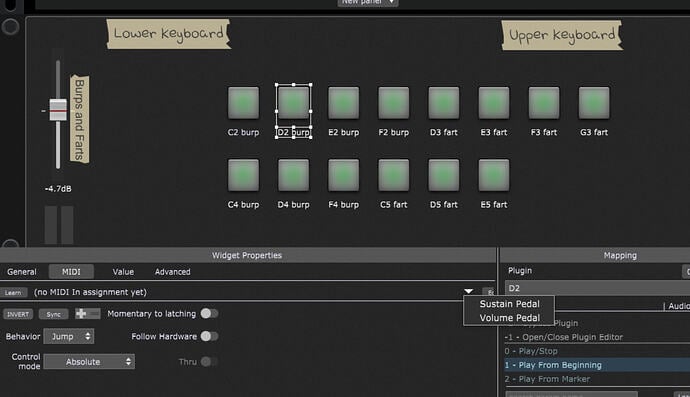The height and width of the screenshot is (397, 690).
Task: Open the Behavior Jump dropdown
Action: pos(69,336)
